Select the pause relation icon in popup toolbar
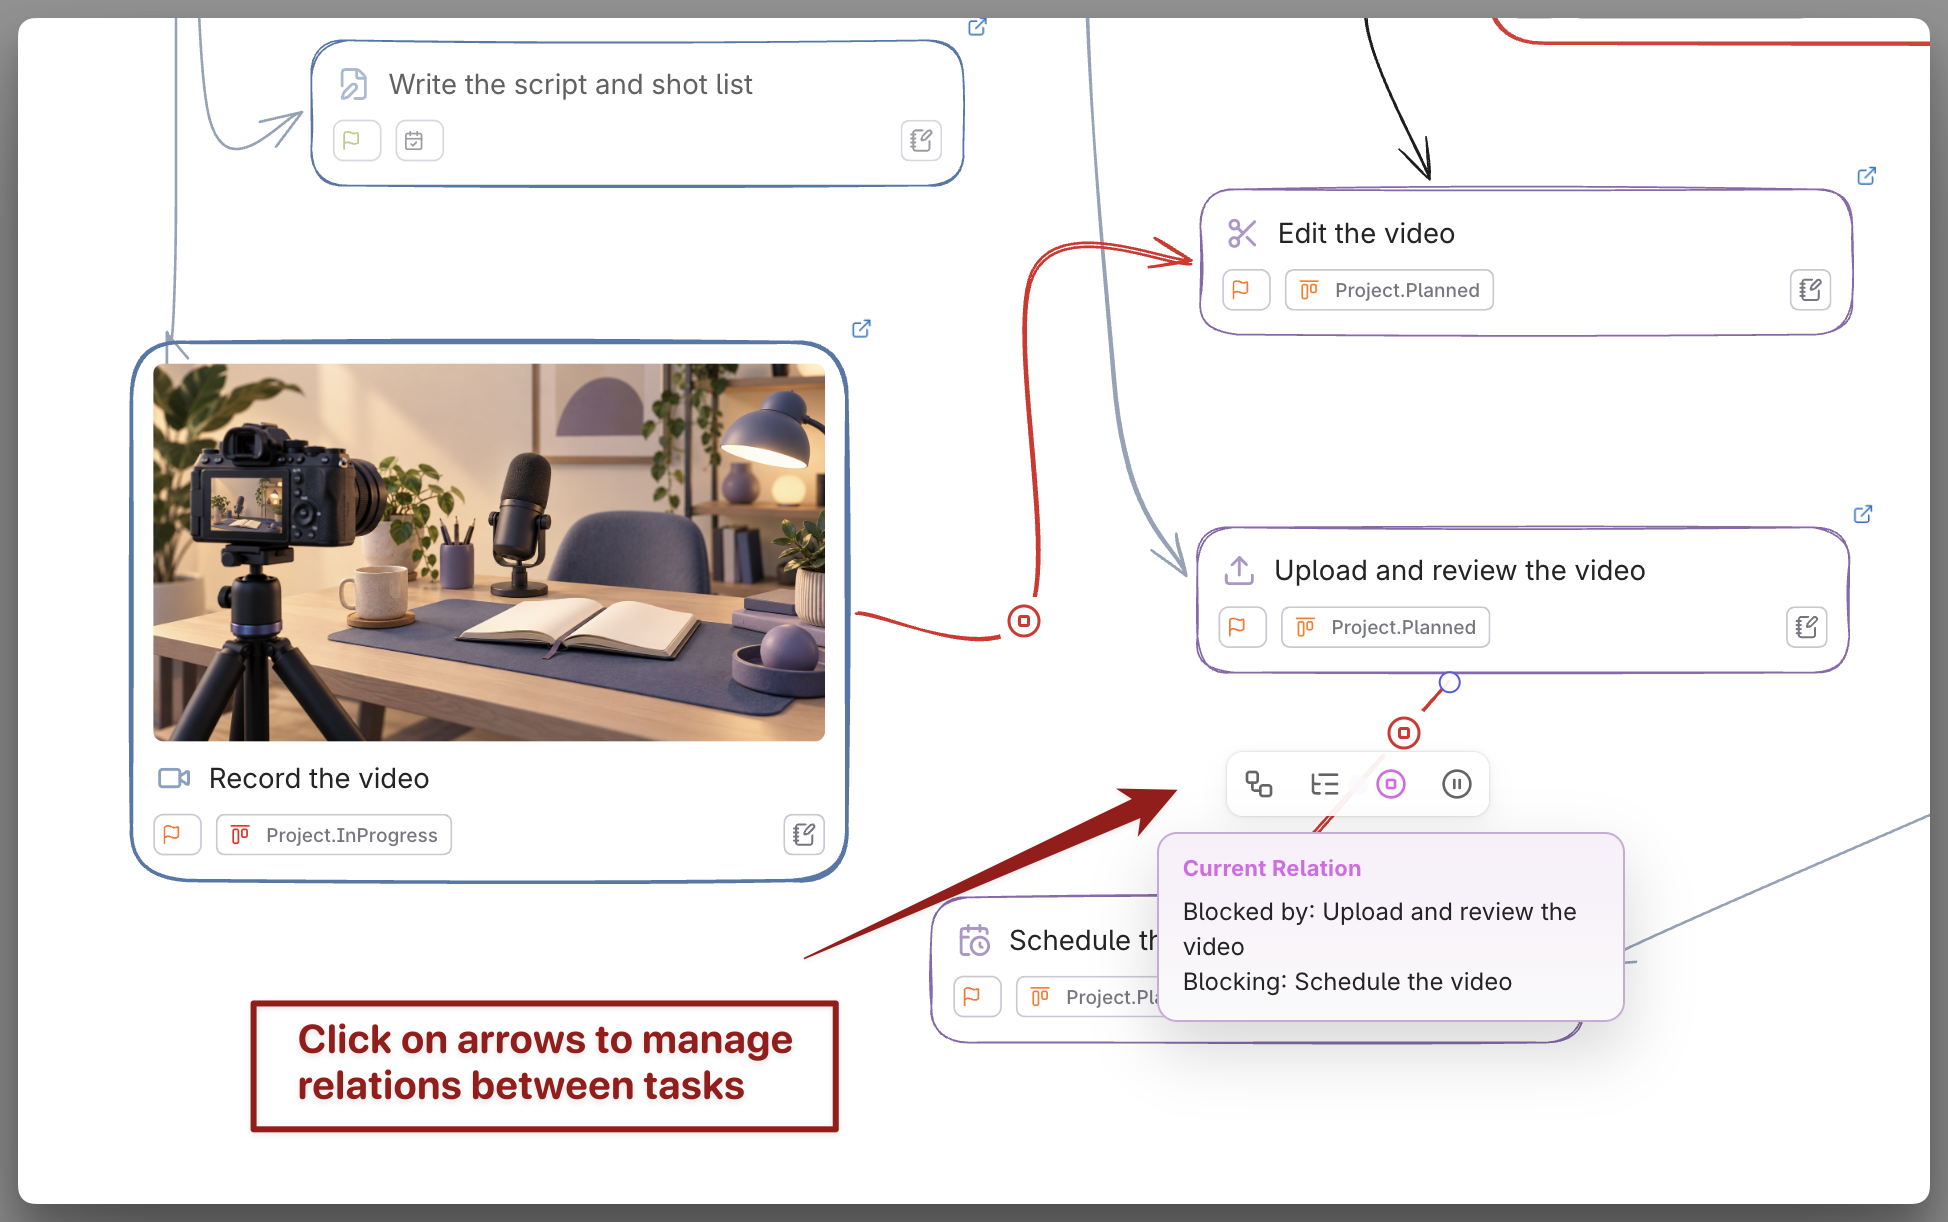 [1457, 784]
